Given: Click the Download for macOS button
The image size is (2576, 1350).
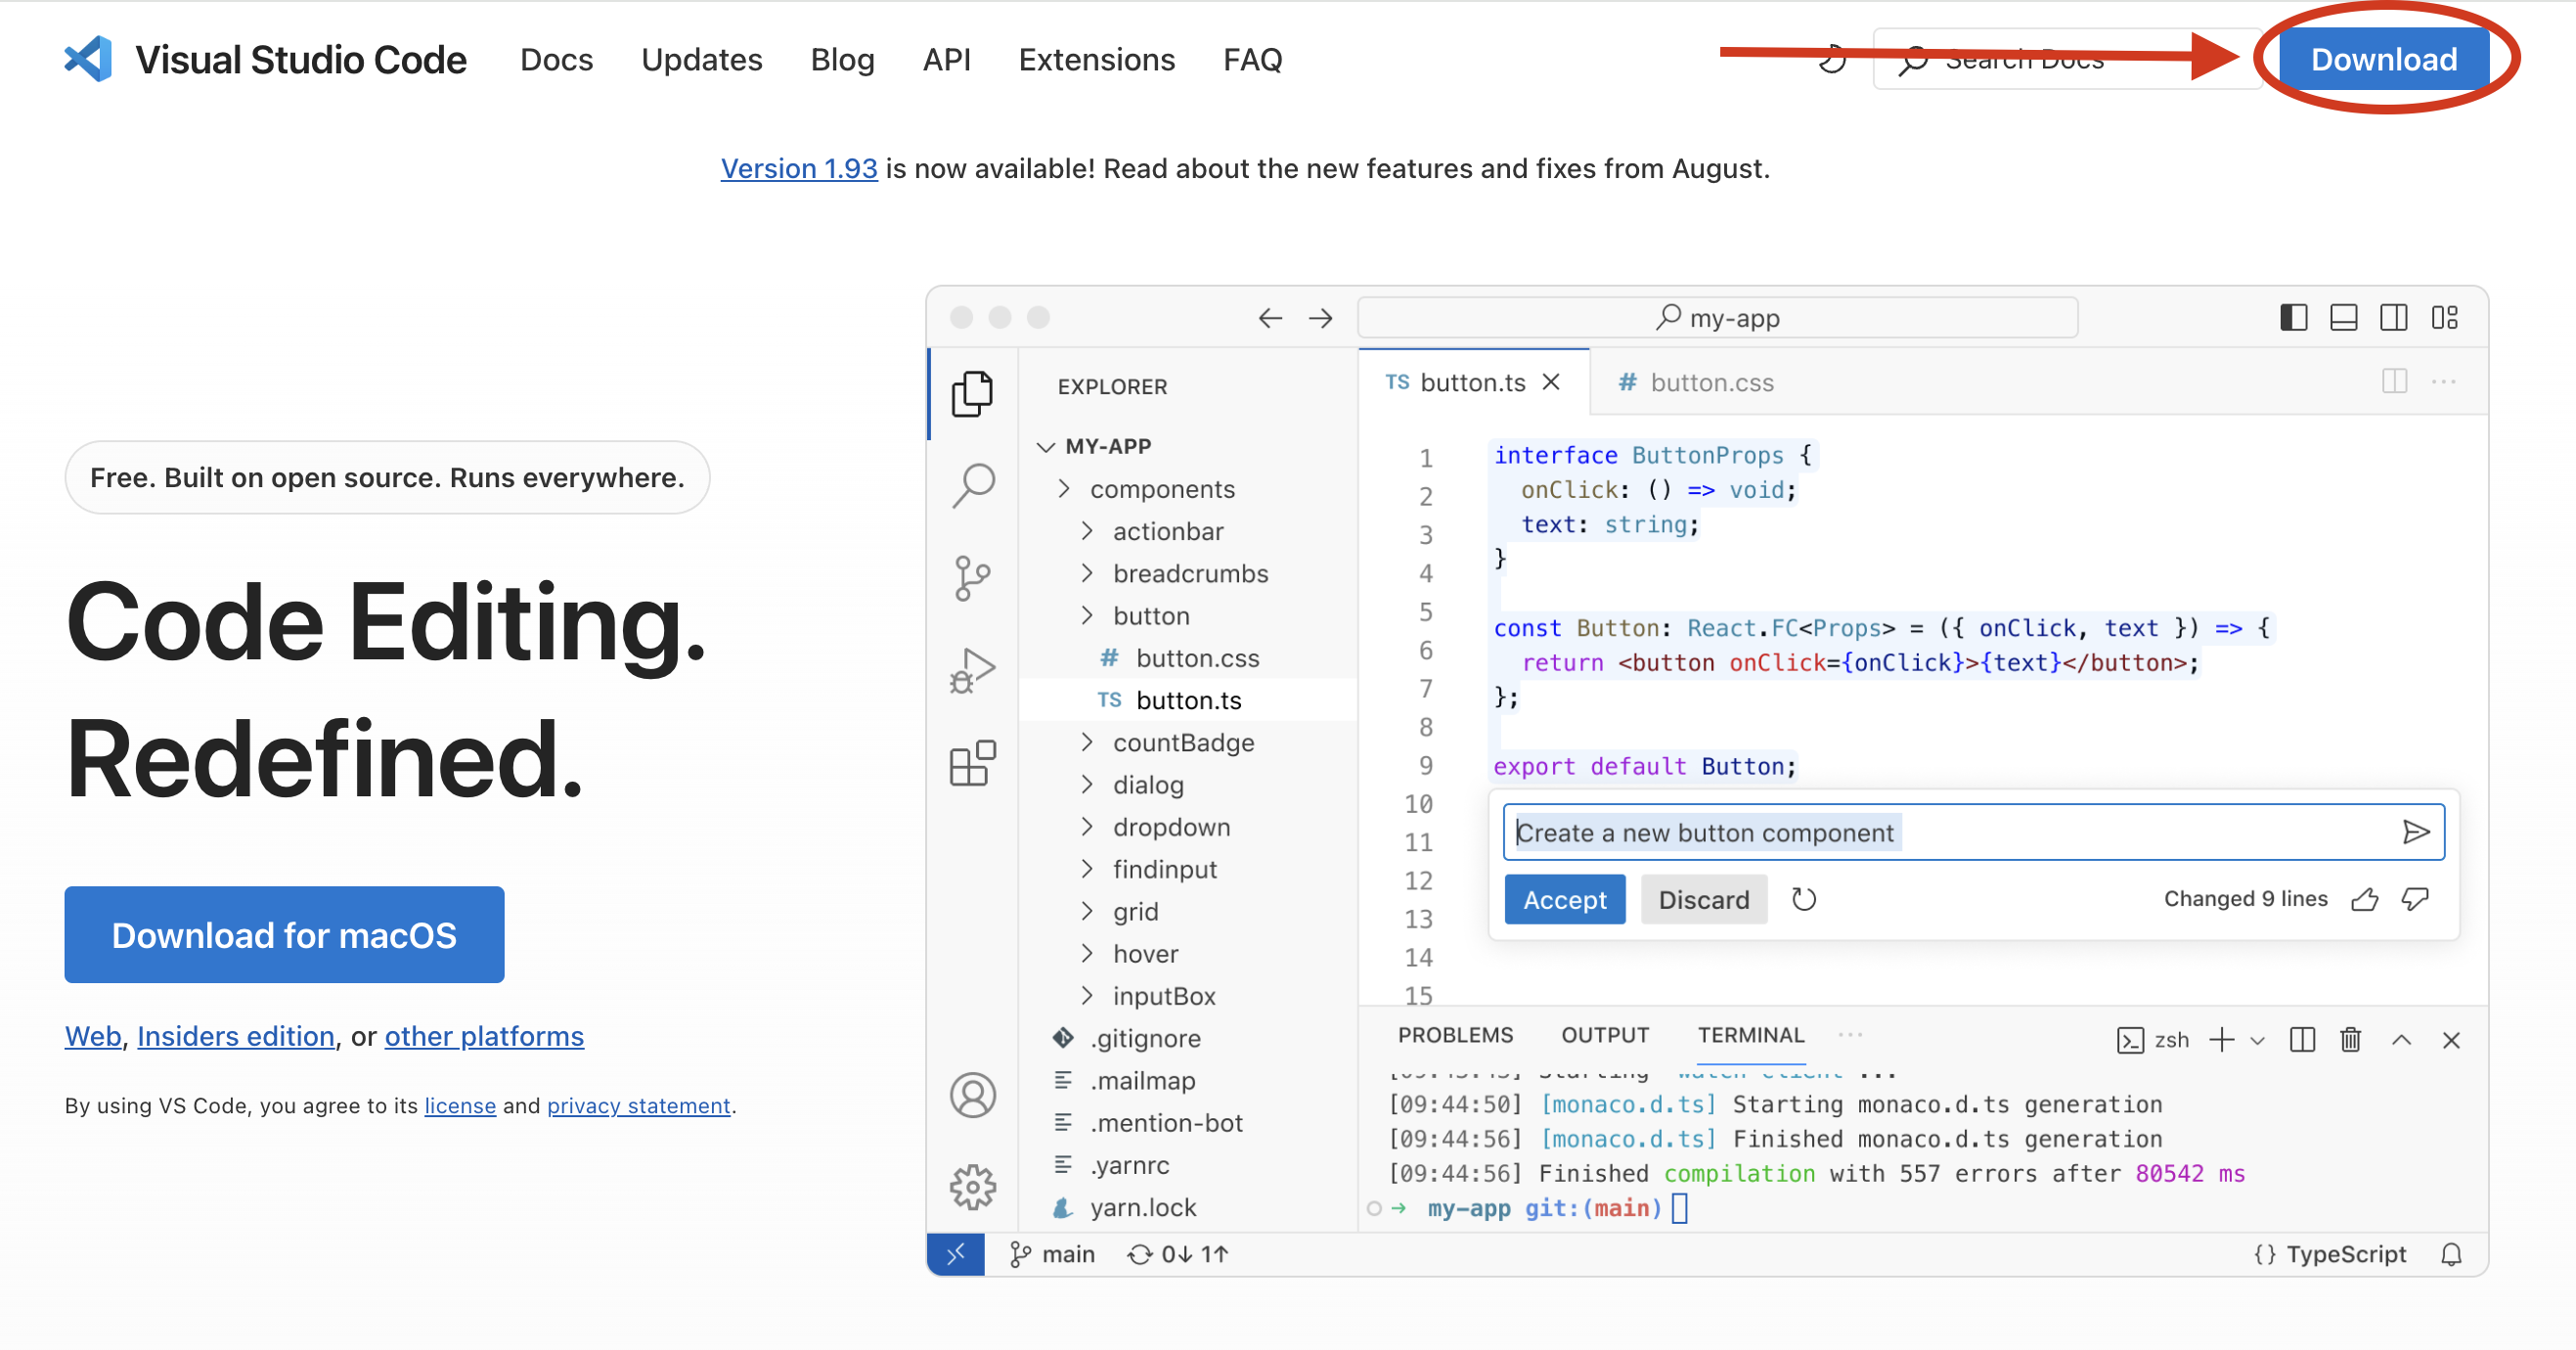Looking at the screenshot, I should click(x=284, y=934).
